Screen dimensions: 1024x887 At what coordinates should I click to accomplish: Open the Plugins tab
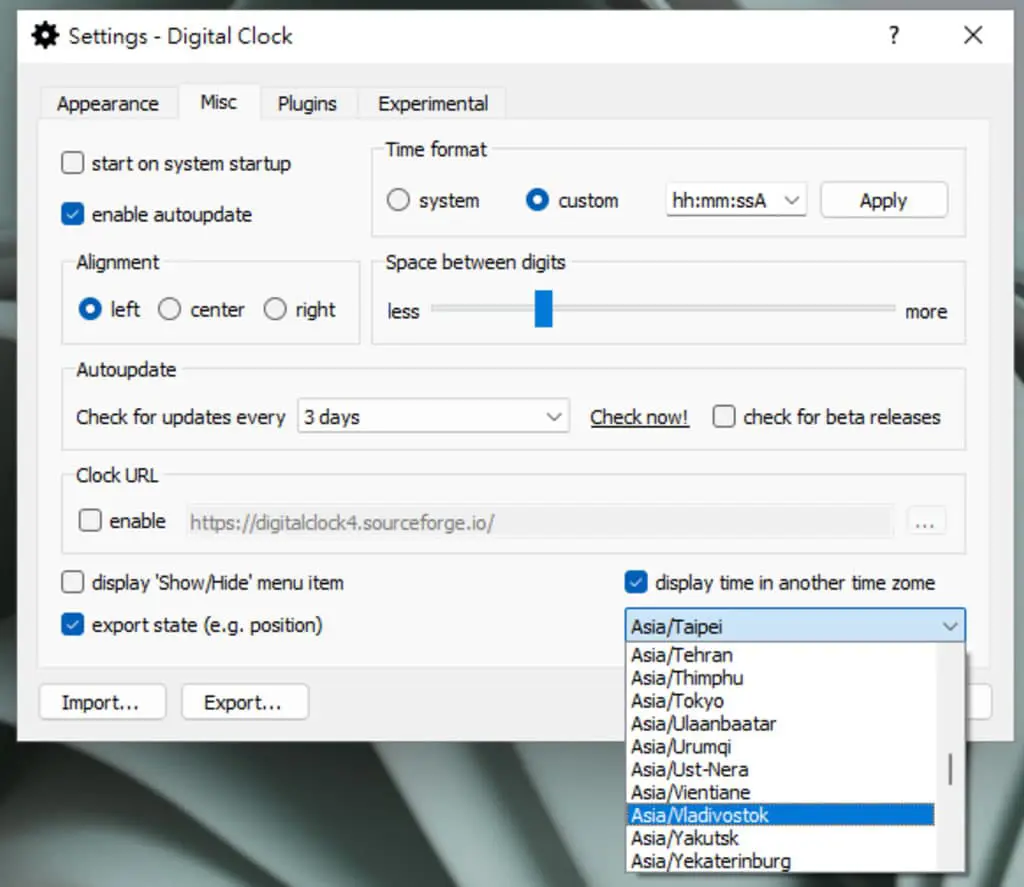pos(307,104)
